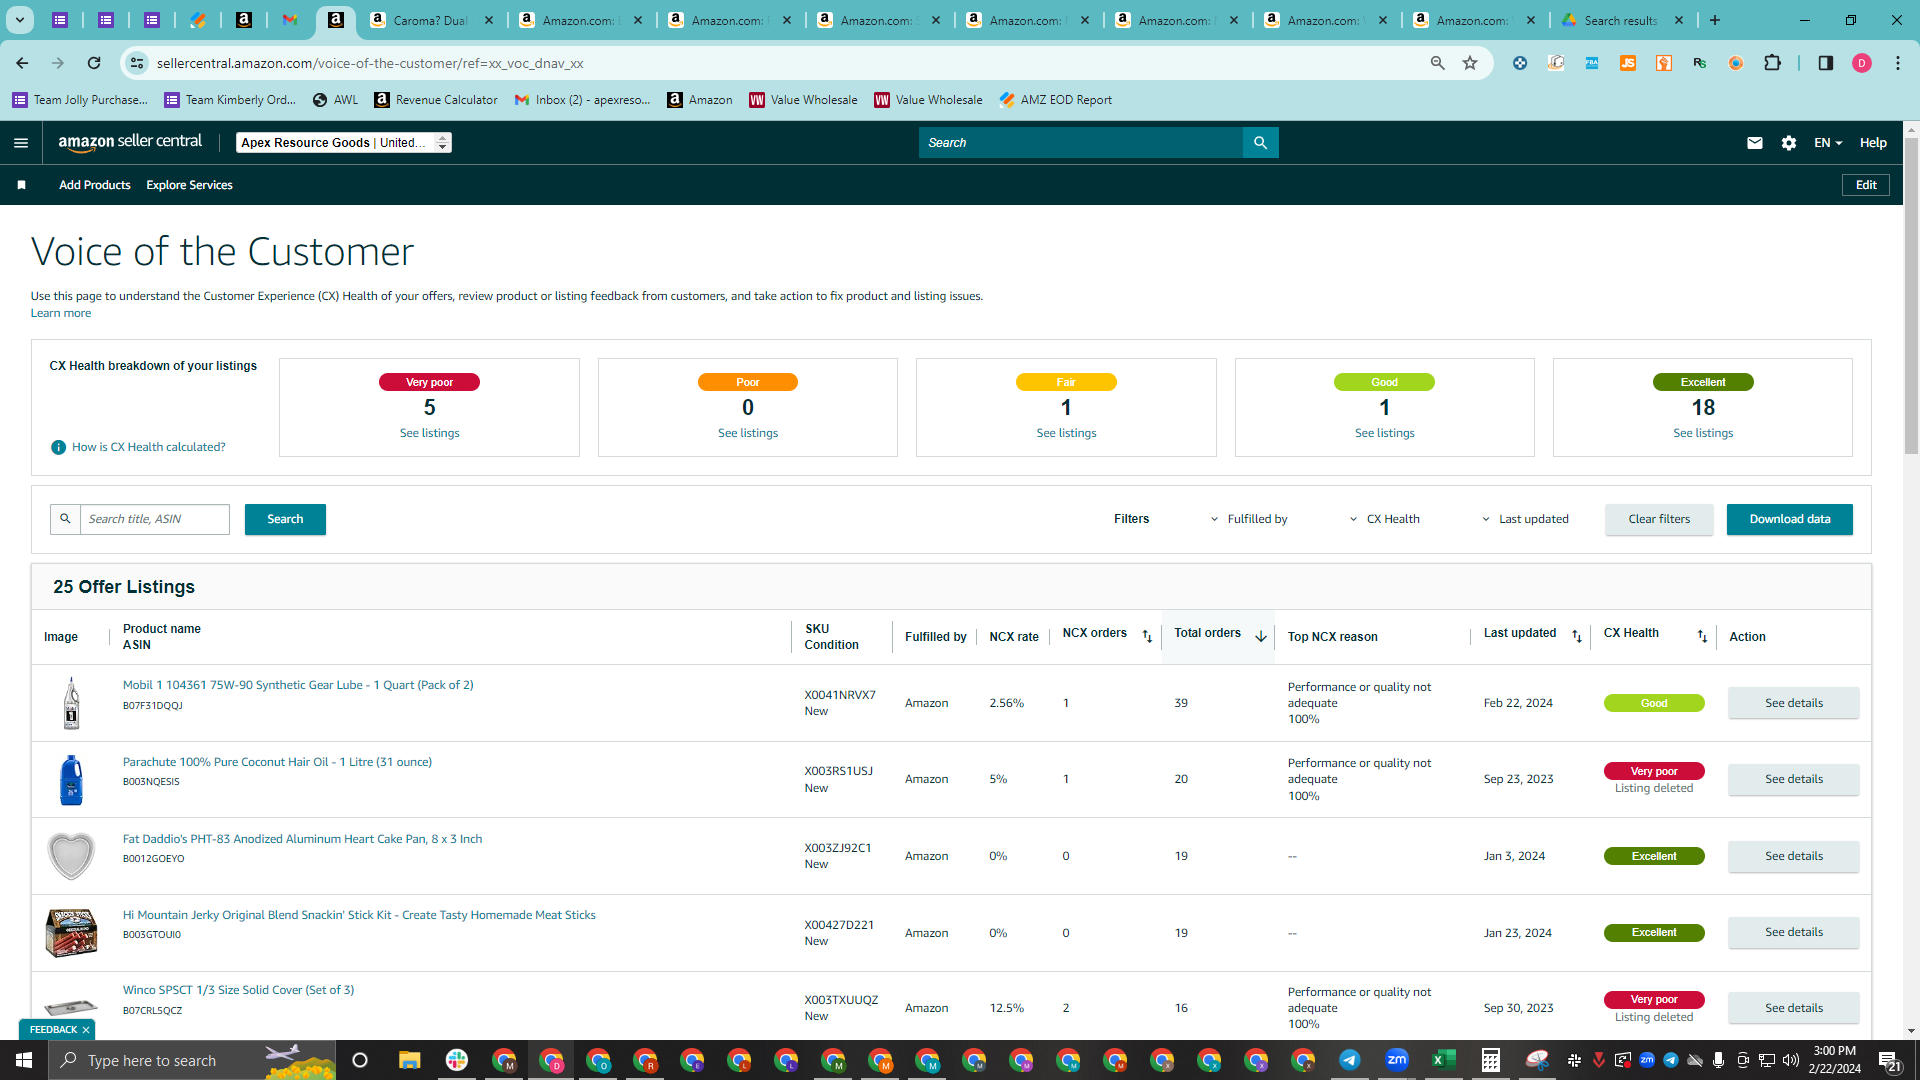1920x1080 pixels.
Task: Open the Seller Central settings gear
Action: (x=1789, y=143)
